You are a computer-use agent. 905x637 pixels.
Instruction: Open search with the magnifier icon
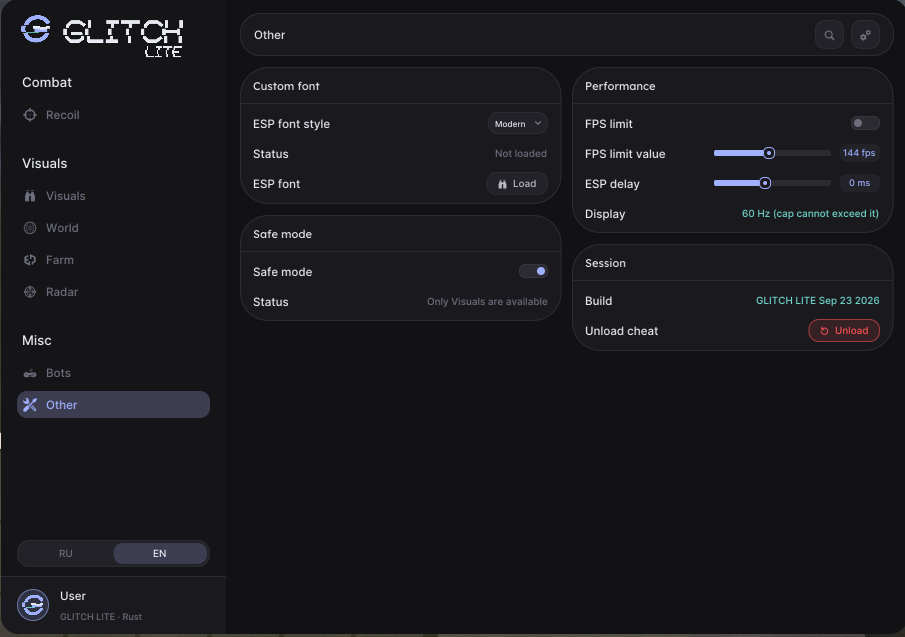click(829, 35)
